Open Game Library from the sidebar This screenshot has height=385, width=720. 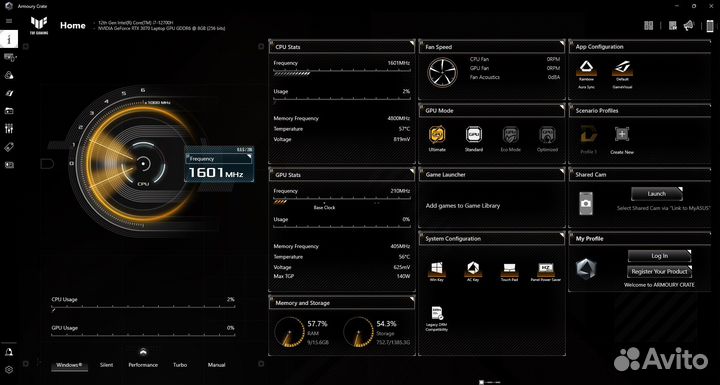click(x=9, y=111)
